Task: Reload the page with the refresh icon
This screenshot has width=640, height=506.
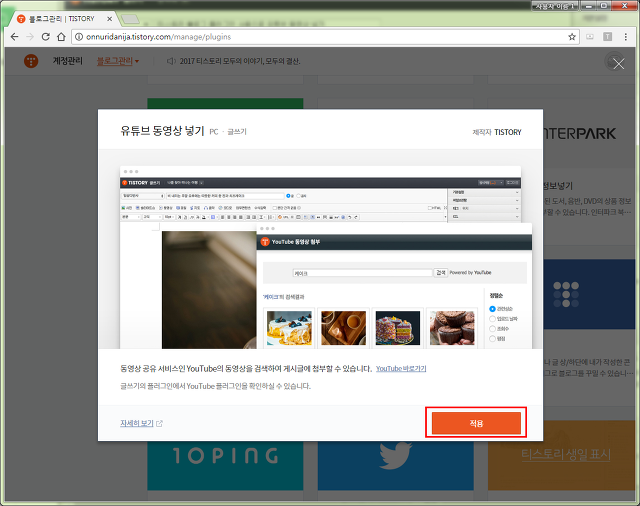Action: 46,37
